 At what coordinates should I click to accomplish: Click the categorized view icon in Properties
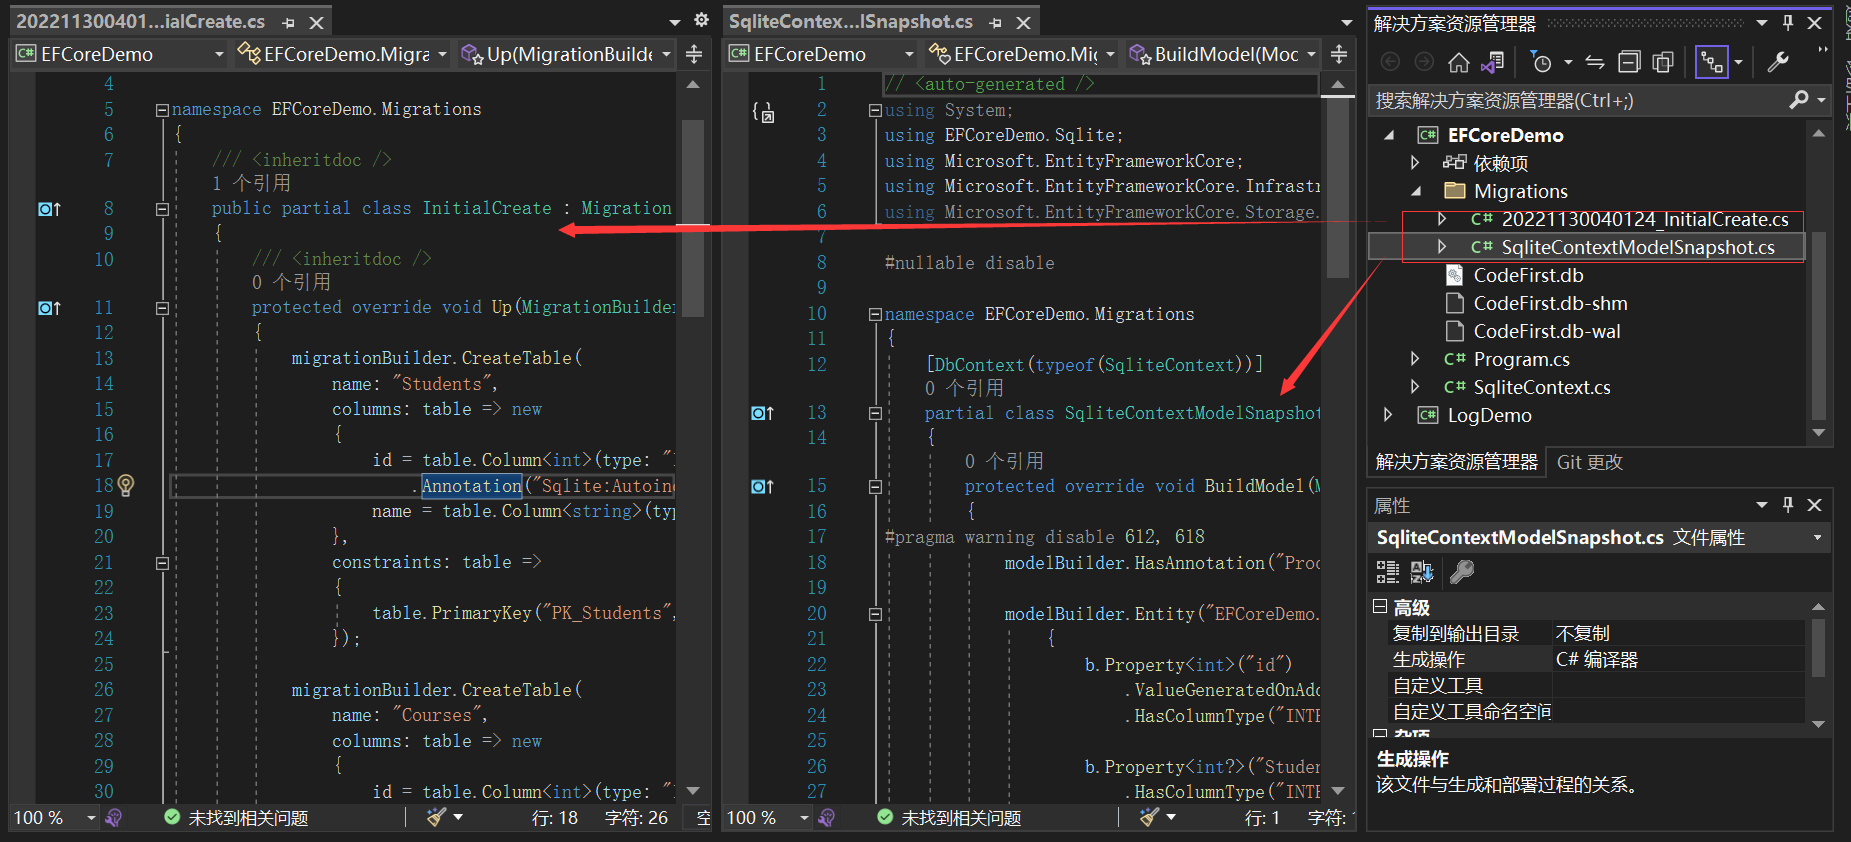tap(1387, 572)
